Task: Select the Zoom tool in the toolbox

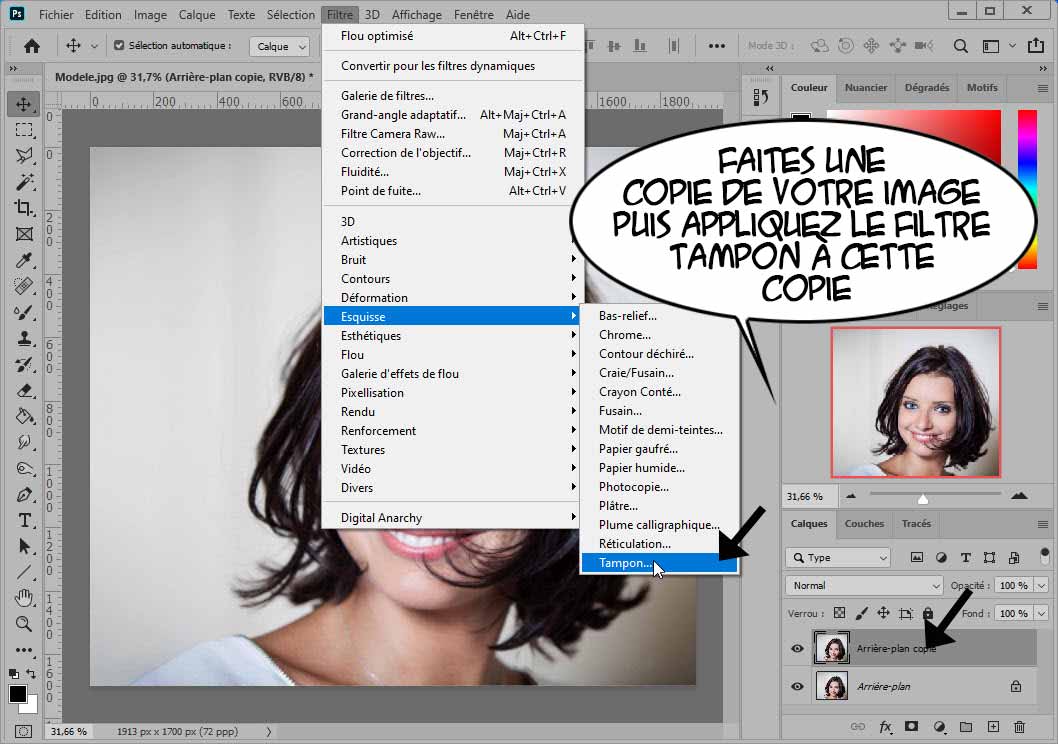Action: (24, 624)
